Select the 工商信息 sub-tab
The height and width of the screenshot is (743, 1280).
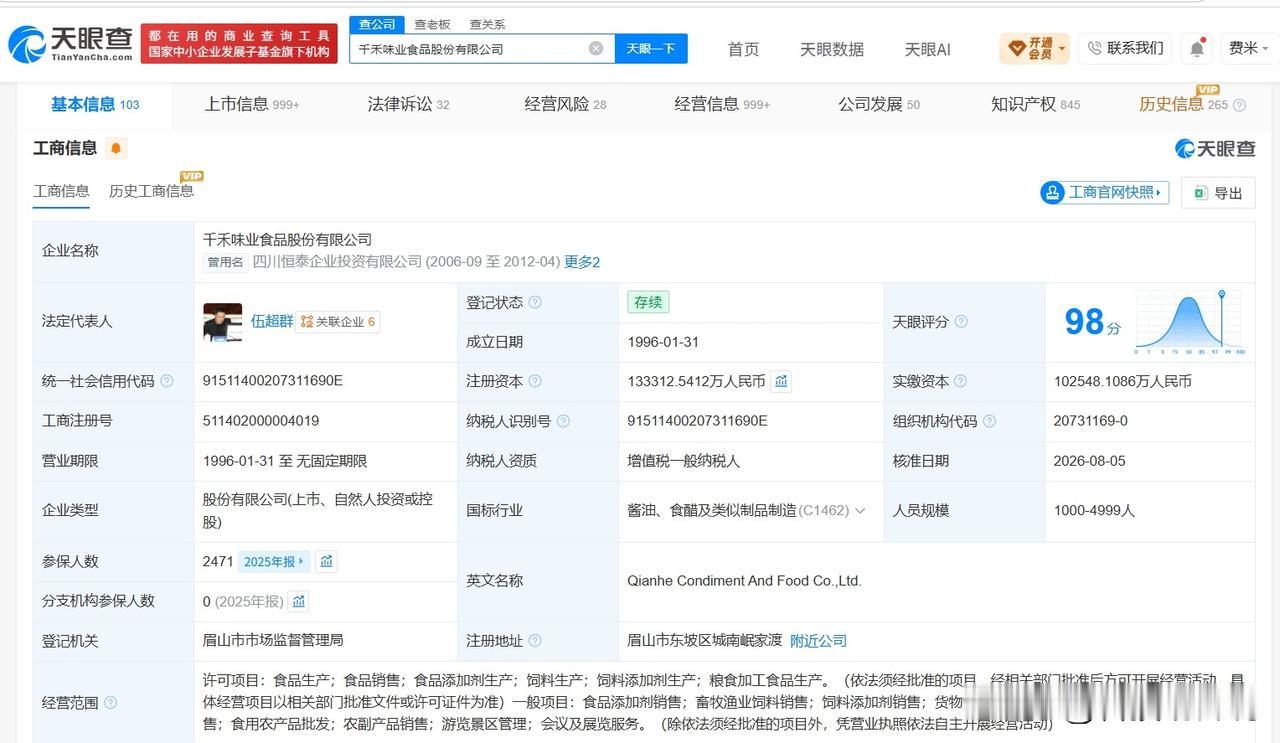[x=61, y=191]
